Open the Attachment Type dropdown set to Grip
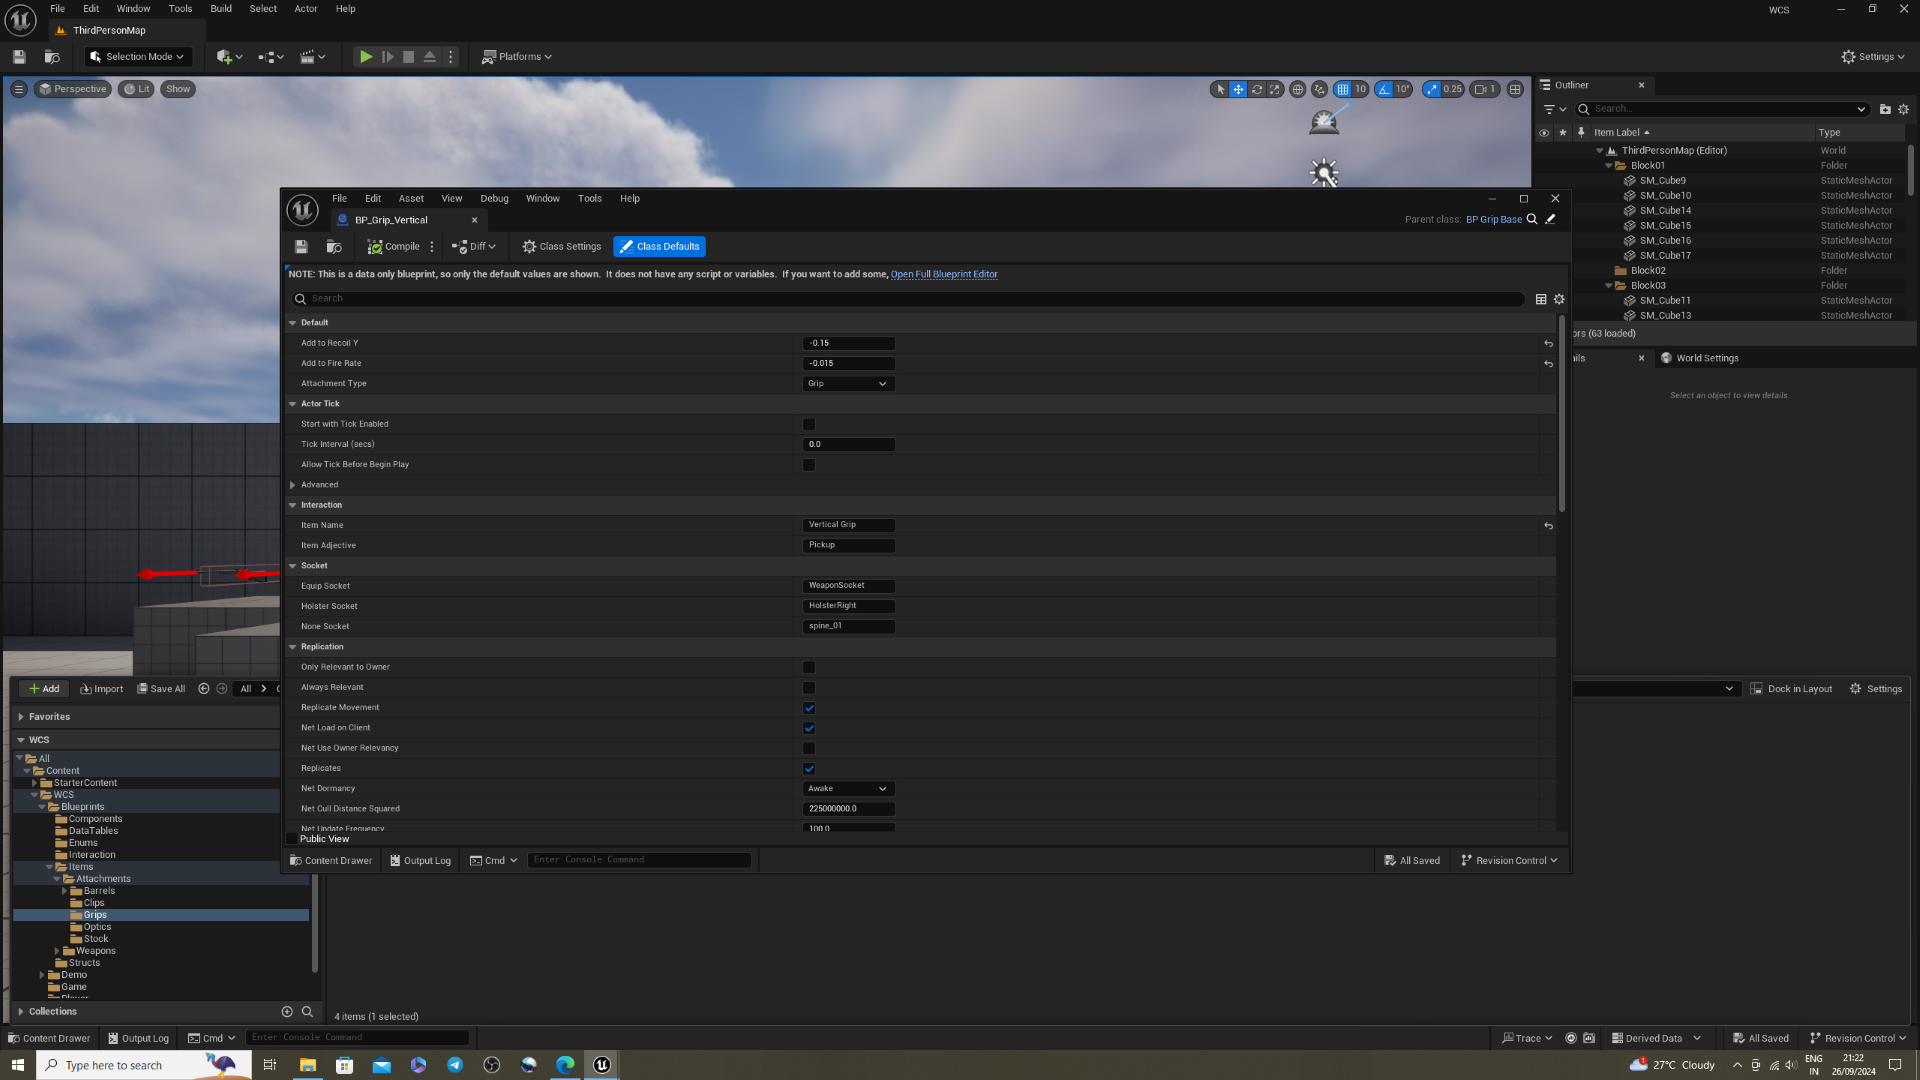 848,384
